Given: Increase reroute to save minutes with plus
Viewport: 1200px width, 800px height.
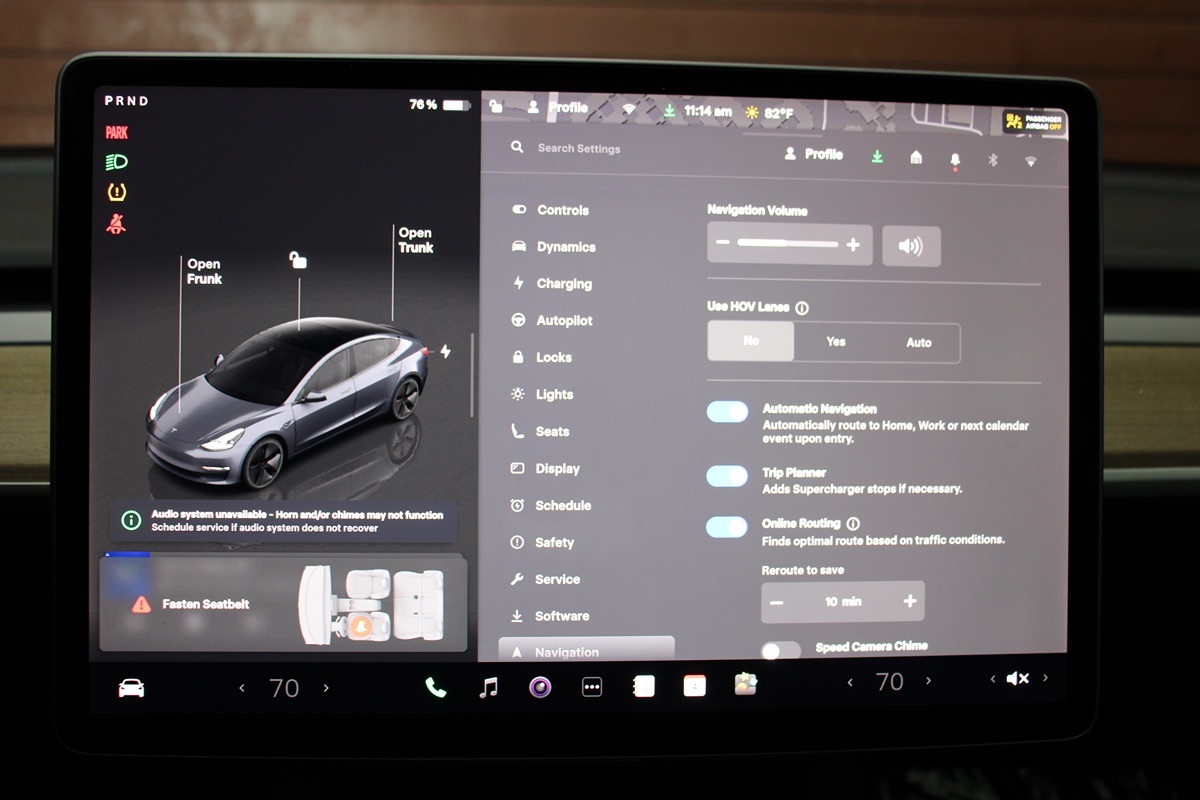Looking at the screenshot, I should pos(909,601).
